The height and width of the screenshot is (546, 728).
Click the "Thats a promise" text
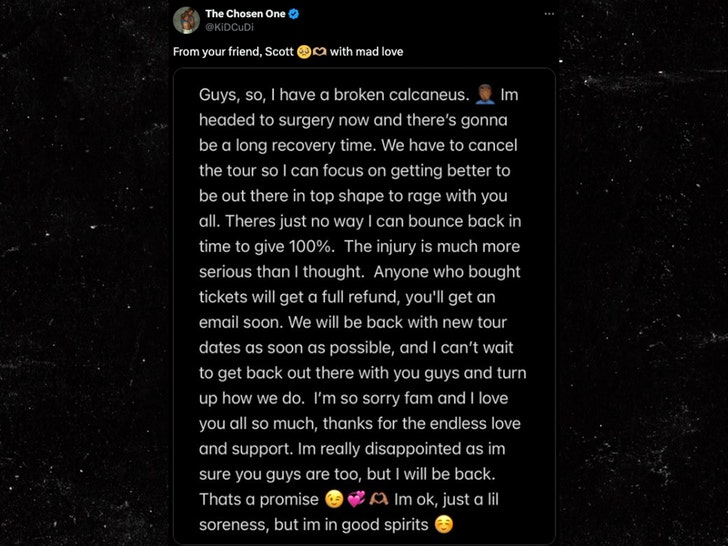(259, 497)
